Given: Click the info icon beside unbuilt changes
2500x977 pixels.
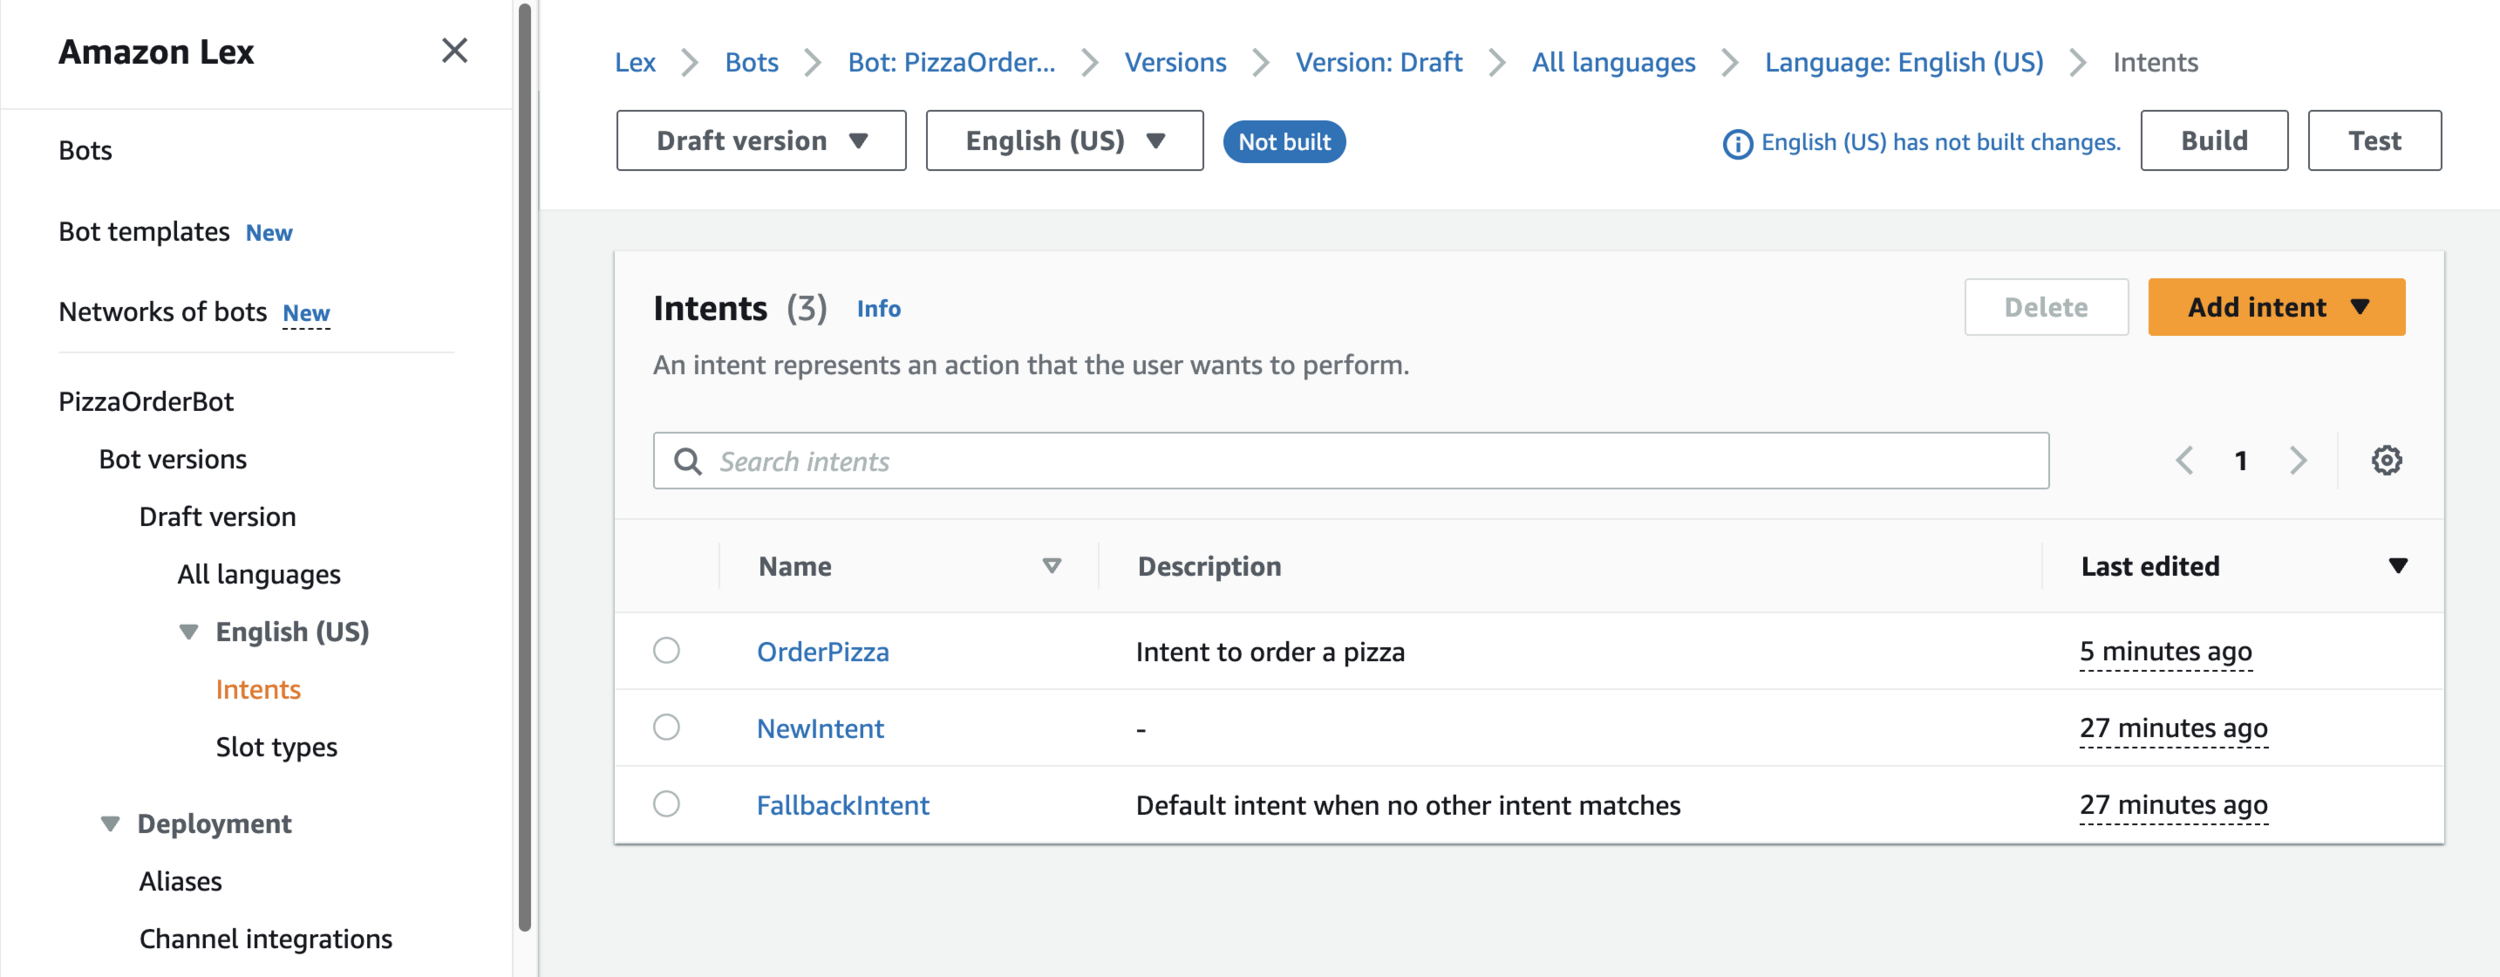Looking at the screenshot, I should point(1737,144).
